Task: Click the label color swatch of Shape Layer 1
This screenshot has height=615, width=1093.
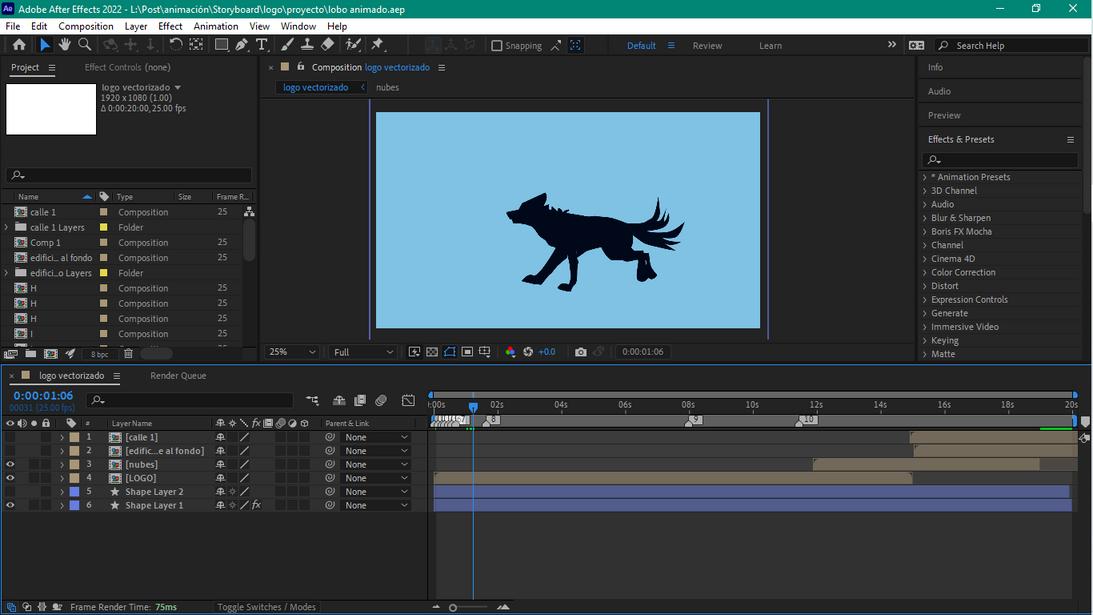Action: point(74,506)
